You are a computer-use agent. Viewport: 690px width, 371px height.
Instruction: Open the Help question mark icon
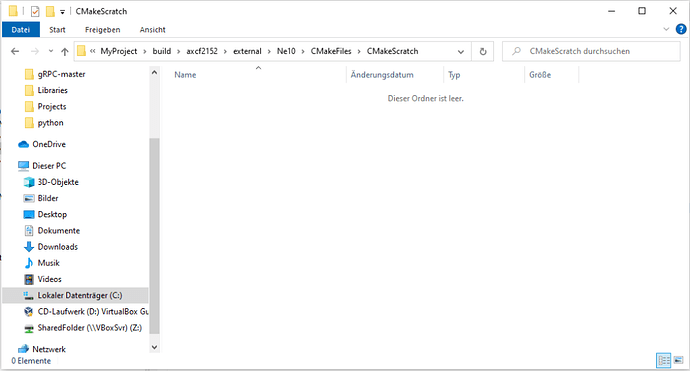[x=681, y=29]
